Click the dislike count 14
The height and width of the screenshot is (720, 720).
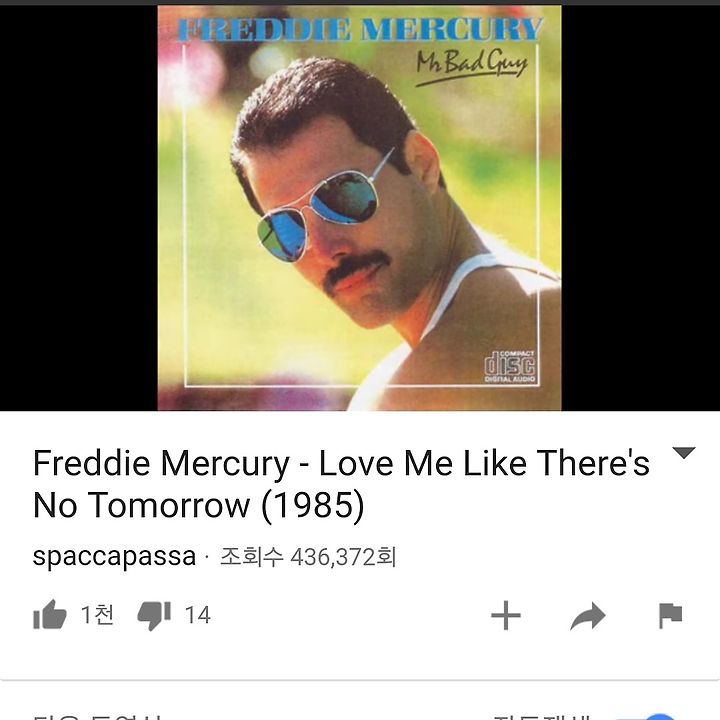click(198, 615)
